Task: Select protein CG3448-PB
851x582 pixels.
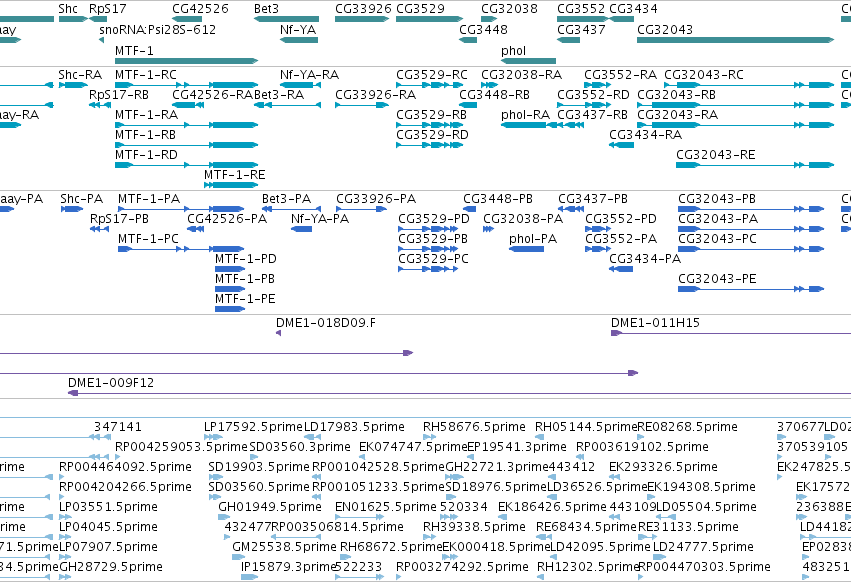Action: click(469, 209)
